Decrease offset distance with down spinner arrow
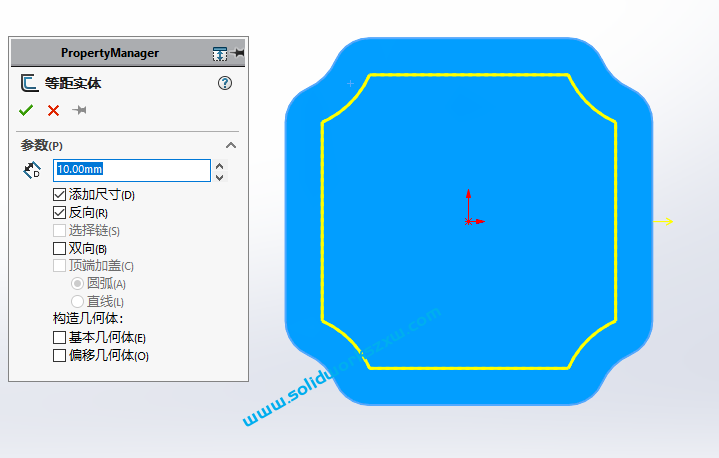Viewport: 719px width, 458px height. tap(220, 176)
